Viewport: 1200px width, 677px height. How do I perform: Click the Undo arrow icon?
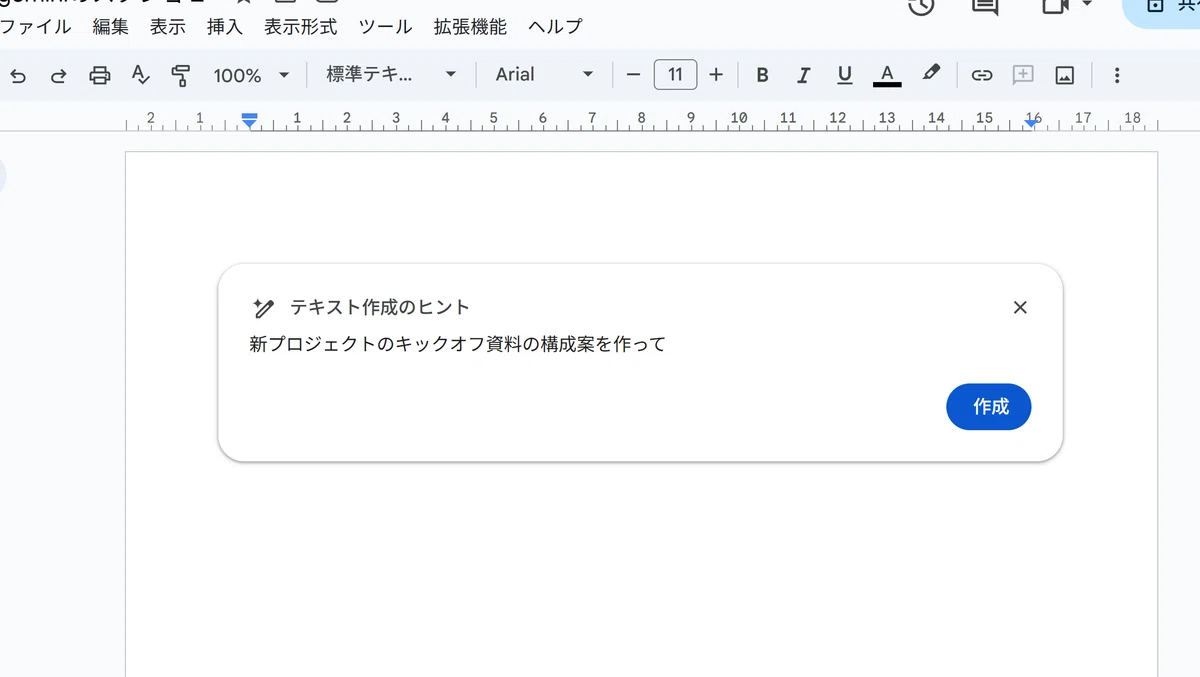coord(18,75)
